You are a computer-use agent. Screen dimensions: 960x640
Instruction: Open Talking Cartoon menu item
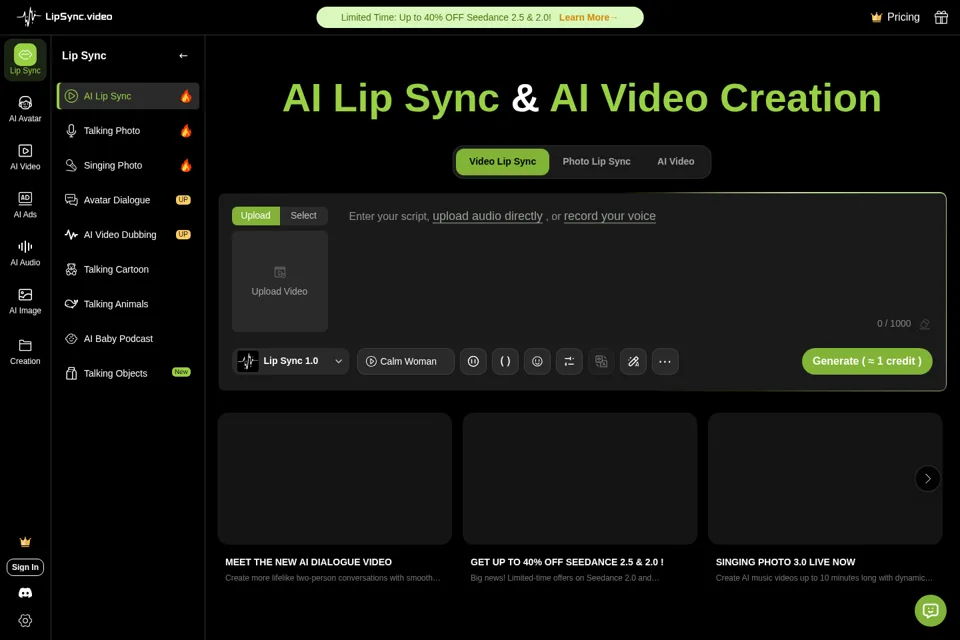[x=128, y=269]
